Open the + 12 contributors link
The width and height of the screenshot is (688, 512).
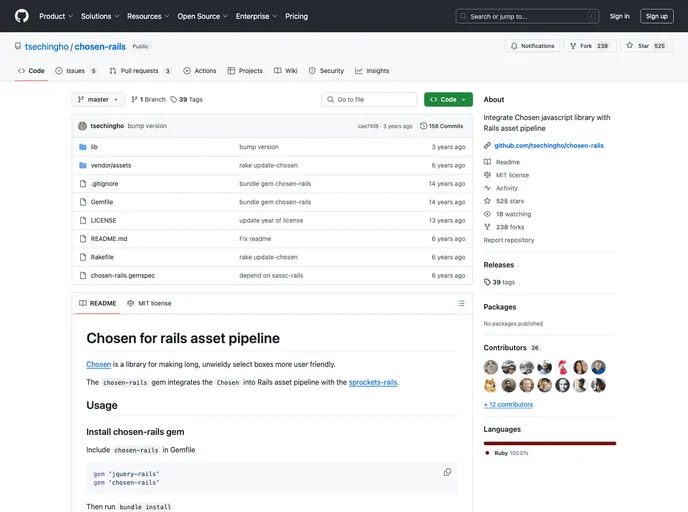click(508, 405)
